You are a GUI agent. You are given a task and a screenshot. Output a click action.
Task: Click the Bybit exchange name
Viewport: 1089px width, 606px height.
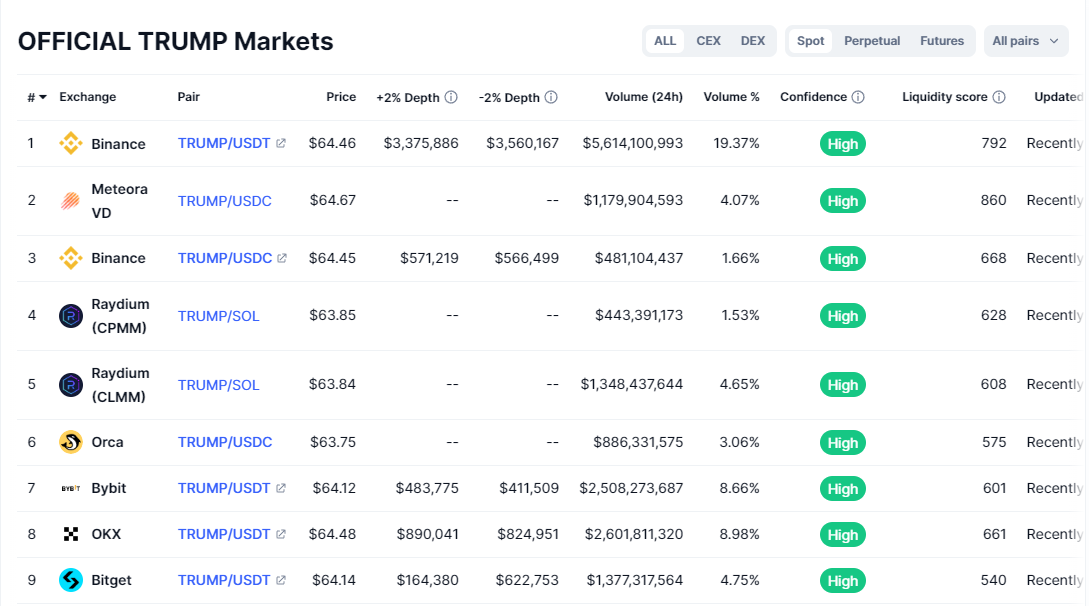[108, 488]
